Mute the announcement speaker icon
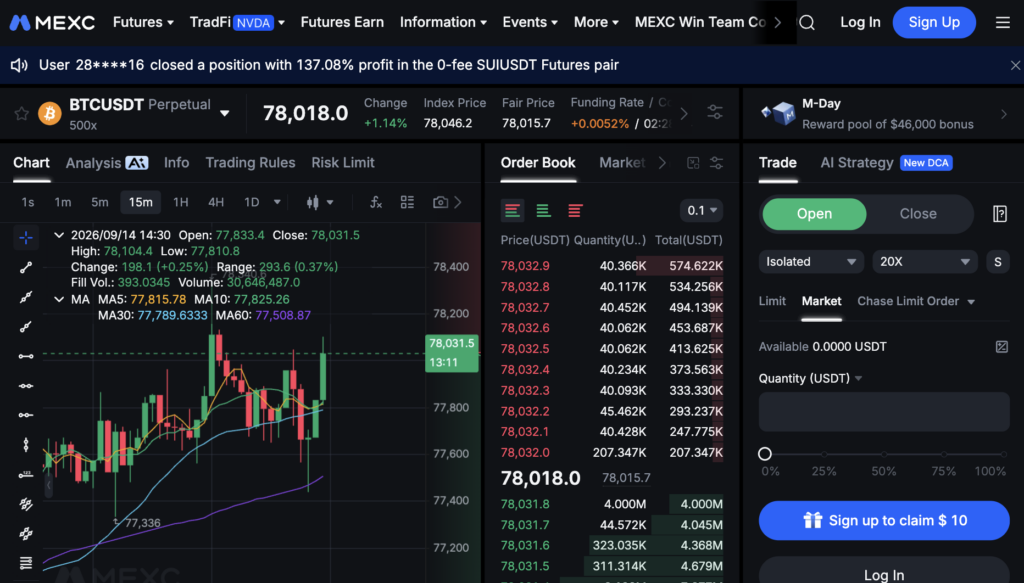Image resolution: width=1024 pixels, height=583 pixels. tap(19, 65)
